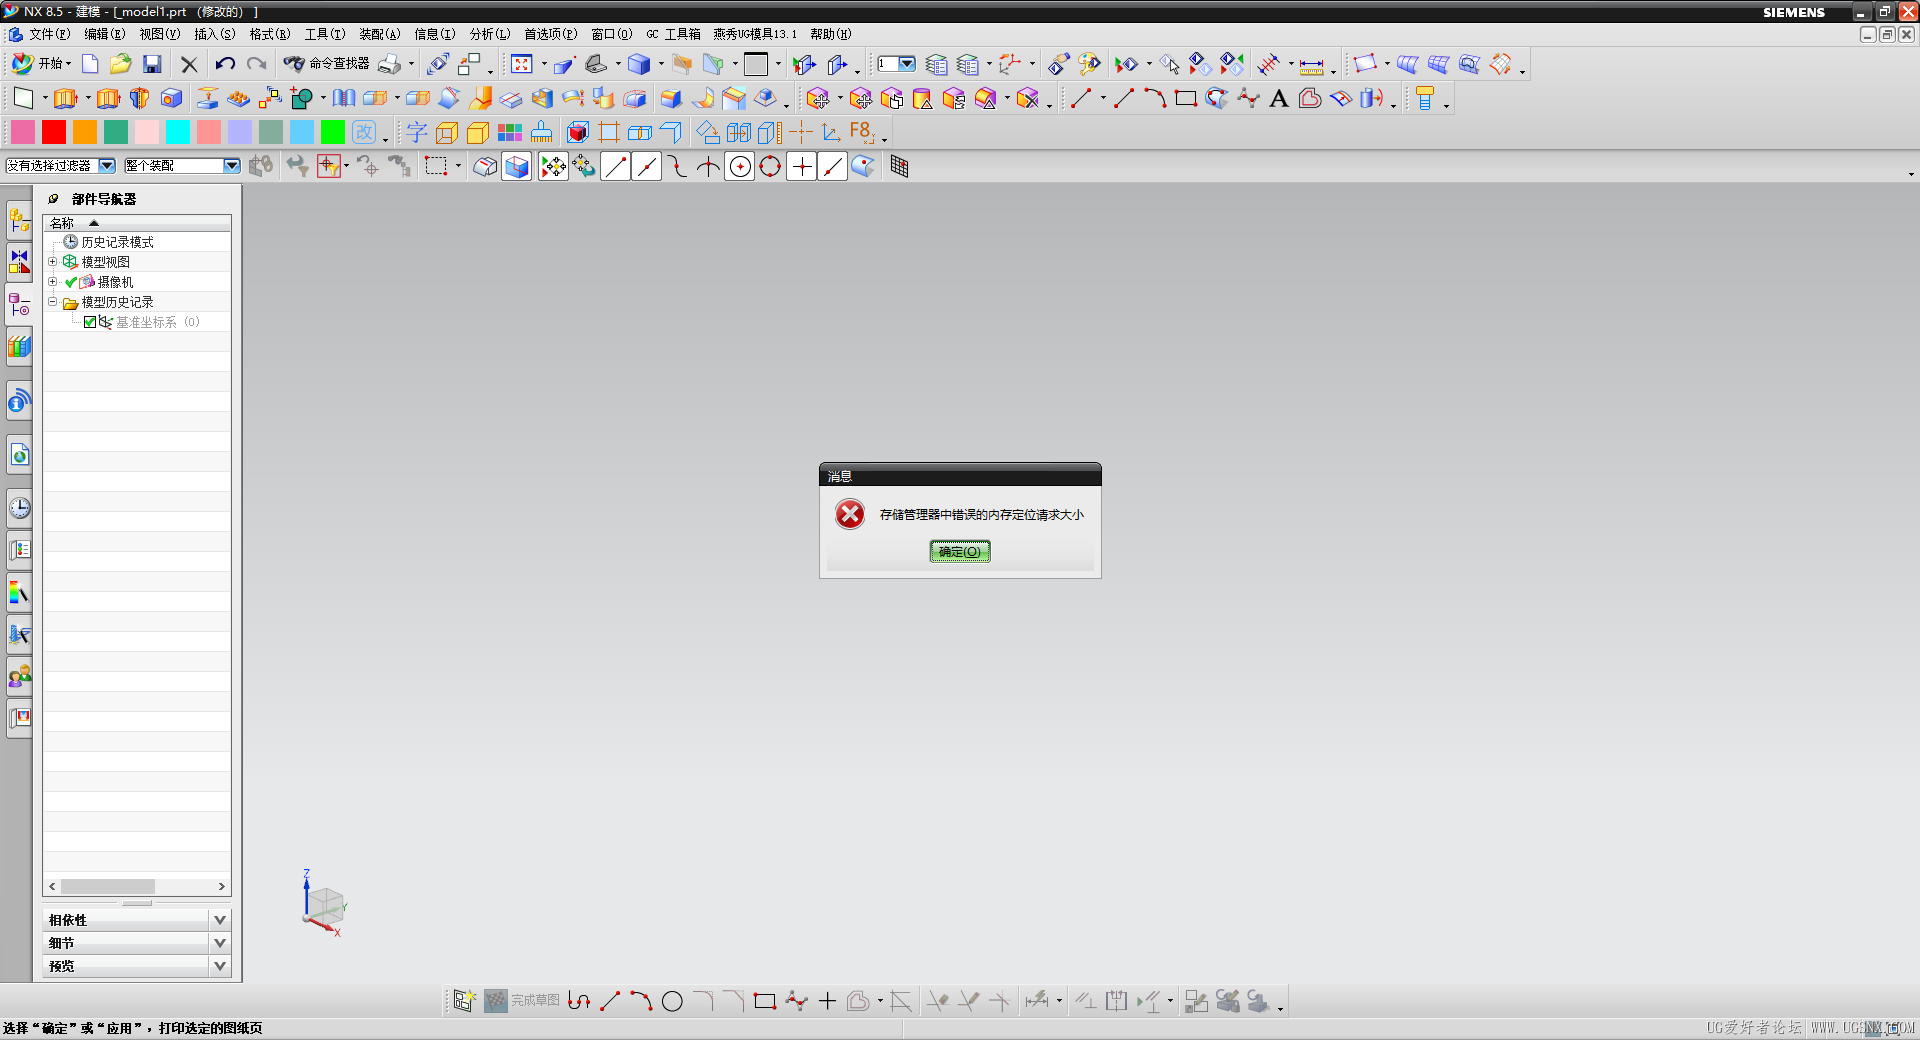Open the Internet Explorer sidebar tab
Screen dimensions: 1920x1040
(19, 455)
